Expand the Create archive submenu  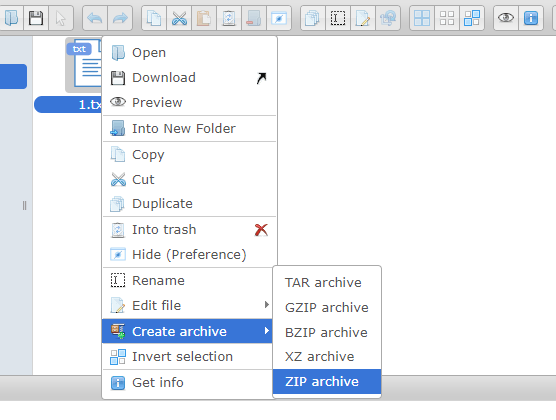coord(187,331)
